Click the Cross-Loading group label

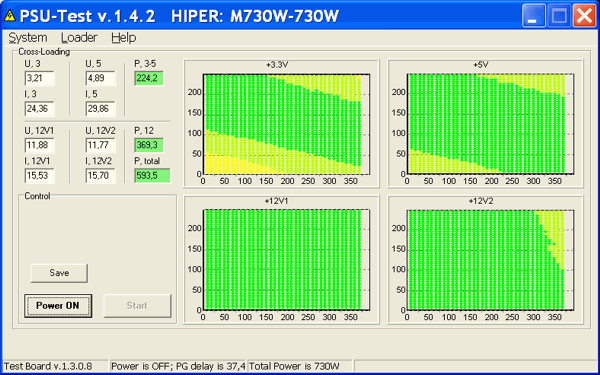tap(44, 52)
